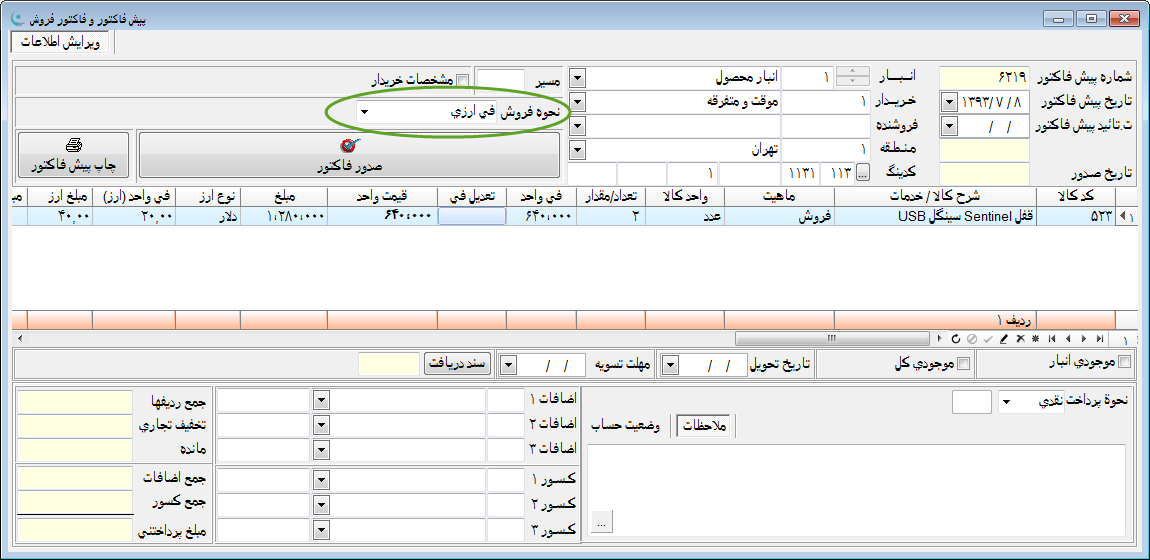
Task: Click the سند دریافت button
Action: click(x=457, y=363)
